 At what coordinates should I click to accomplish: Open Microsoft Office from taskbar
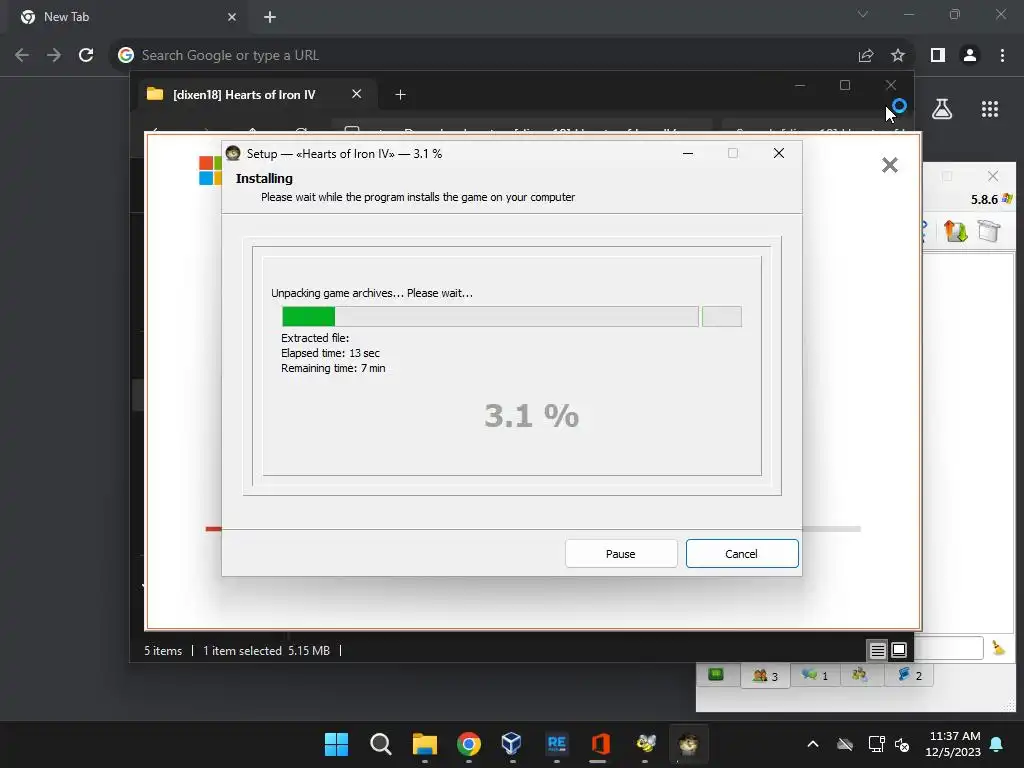pos(600,744)
